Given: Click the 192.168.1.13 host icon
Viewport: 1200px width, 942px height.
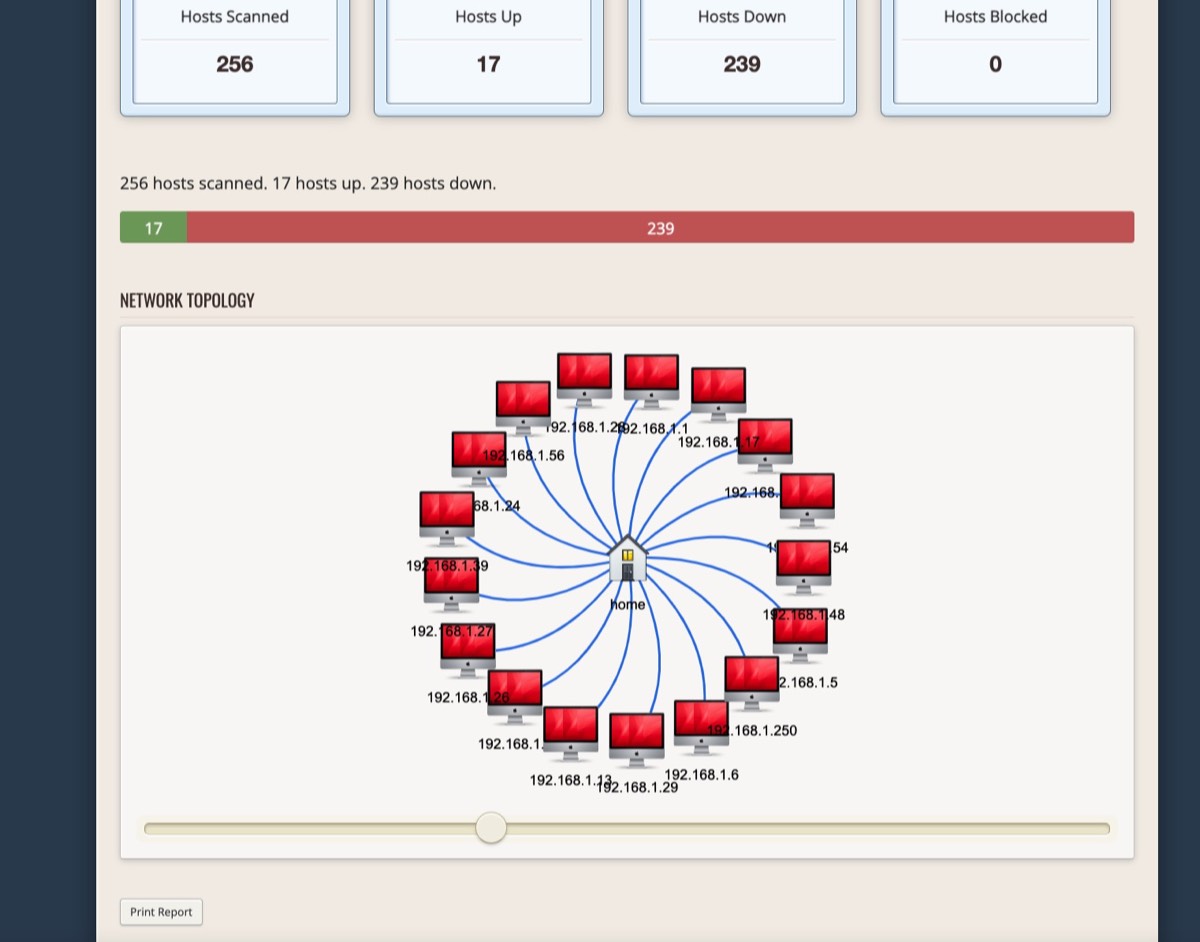Looking at the screenshot, I should [570, 732].
